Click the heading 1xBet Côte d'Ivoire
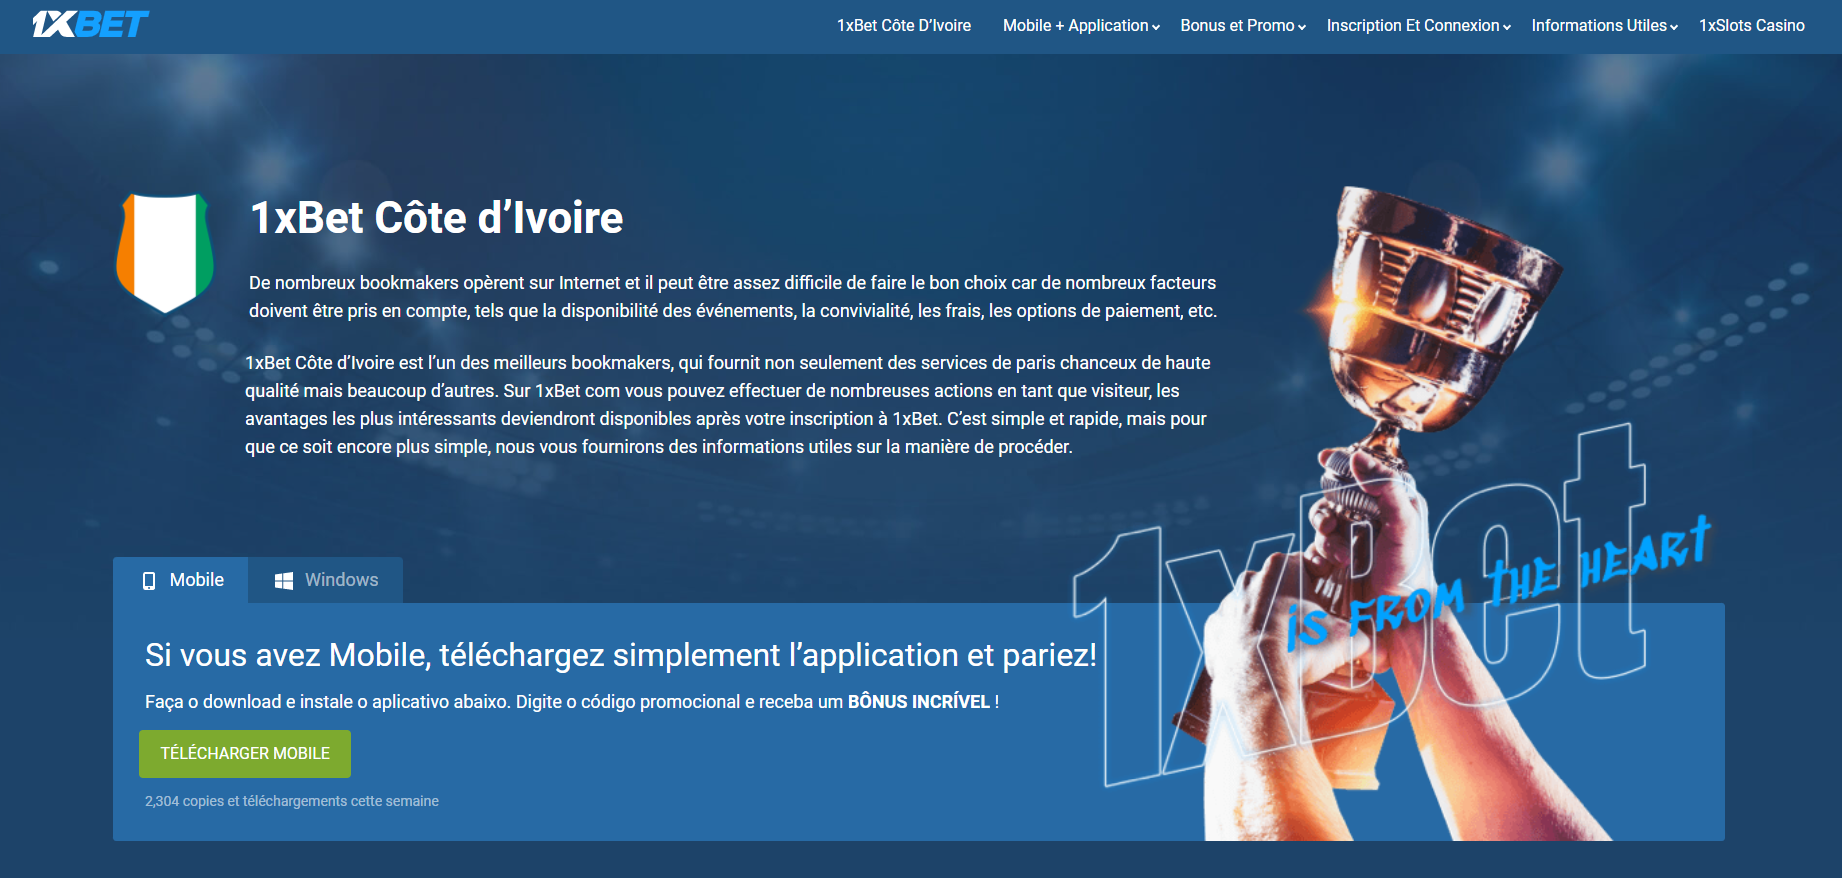 click(436, 218)
